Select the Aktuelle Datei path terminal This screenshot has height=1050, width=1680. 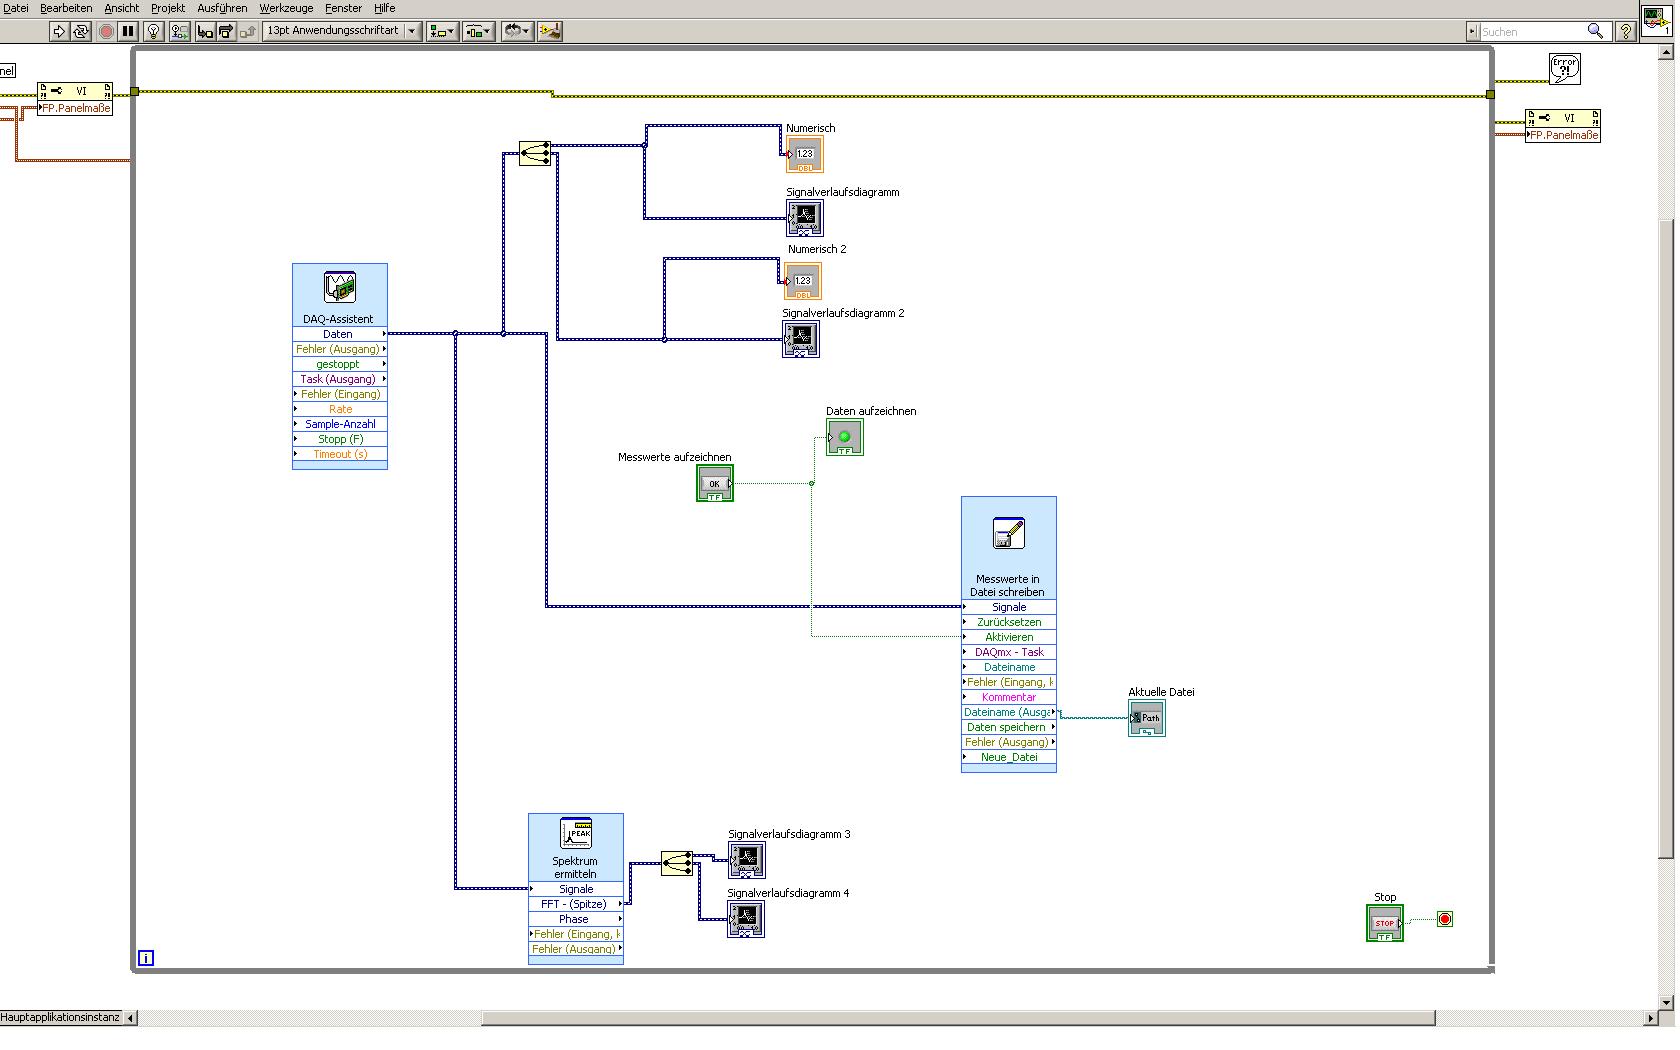point(1147,718)
